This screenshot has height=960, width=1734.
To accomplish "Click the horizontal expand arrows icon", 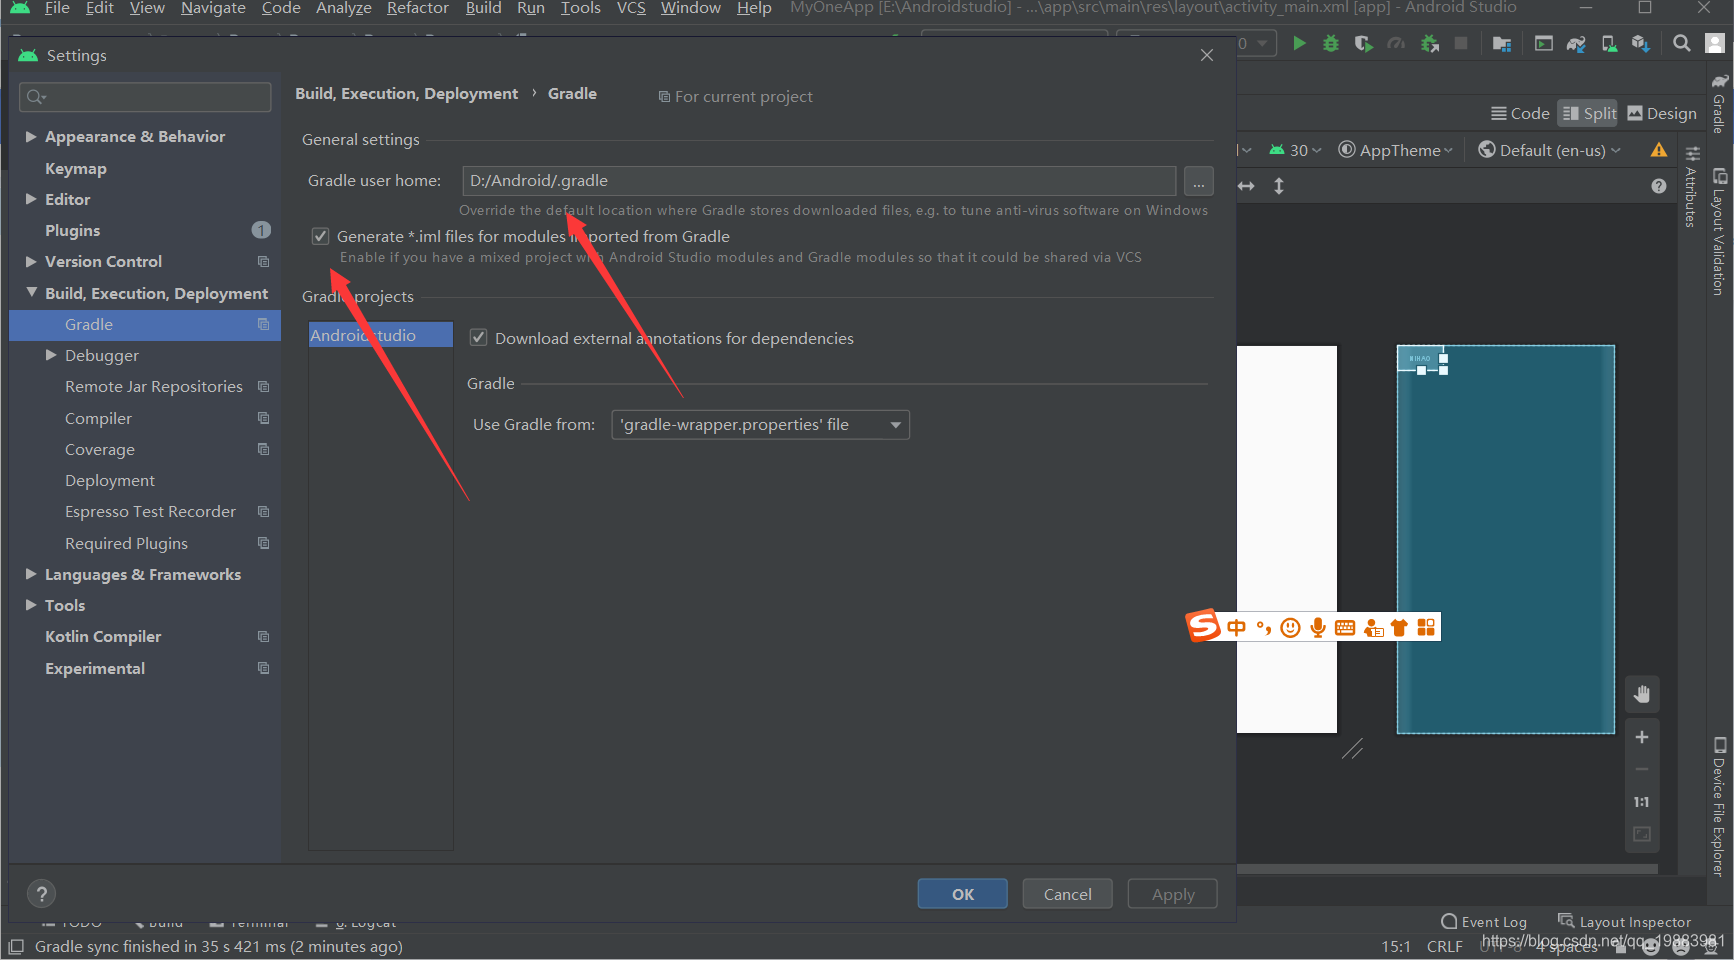I will 1246,186.
